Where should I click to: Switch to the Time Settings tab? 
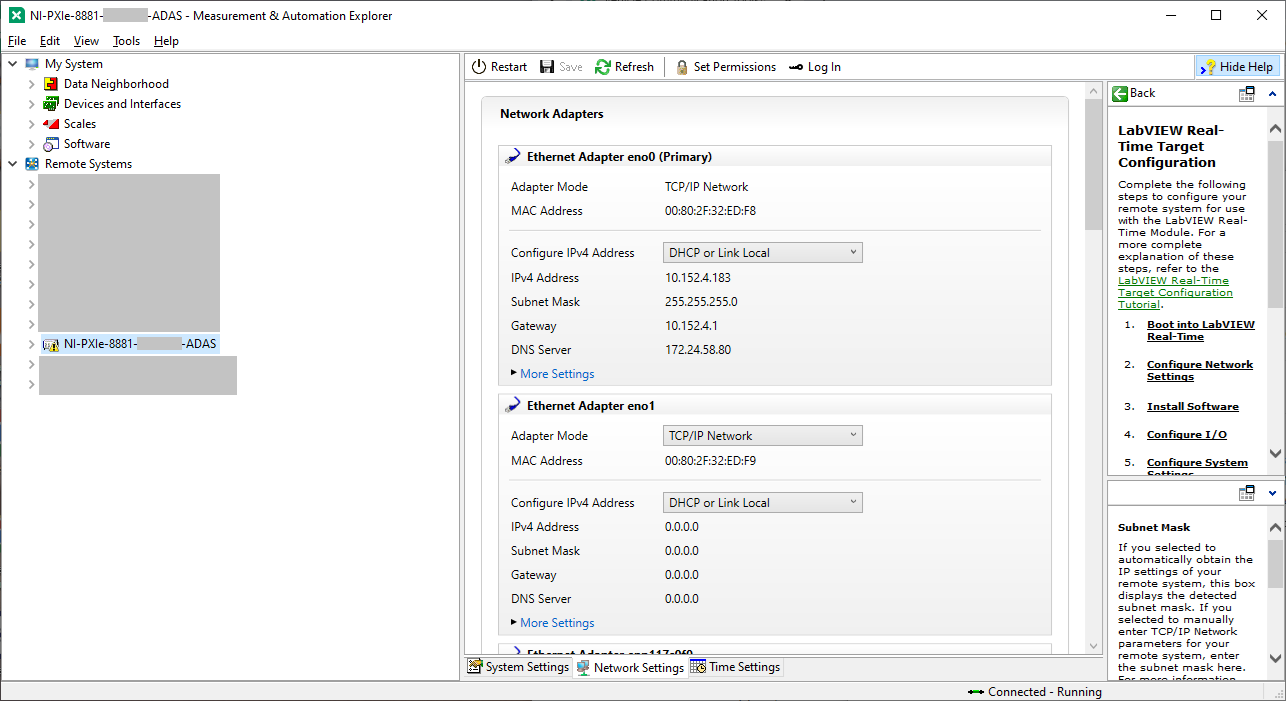(735, 667)
